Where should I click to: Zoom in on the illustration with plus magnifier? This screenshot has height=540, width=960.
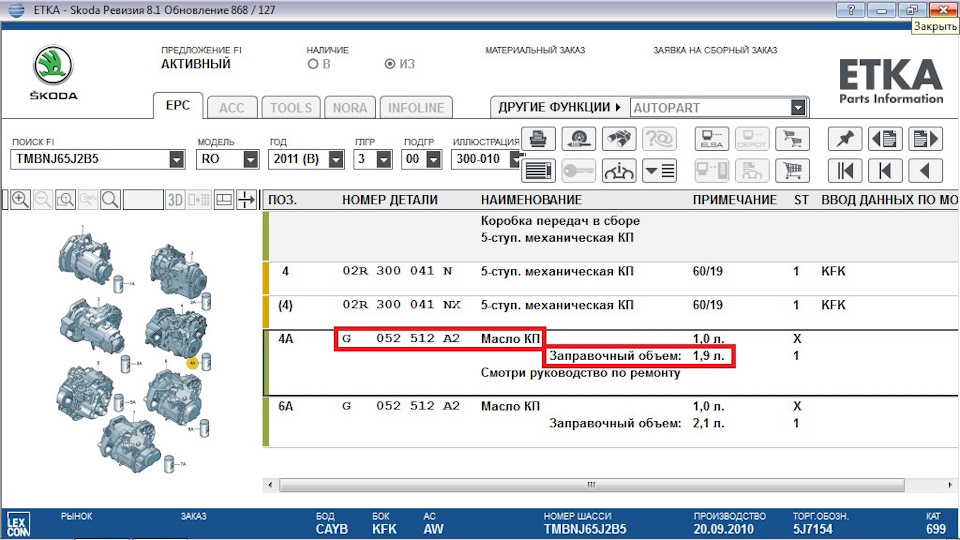coord(20,200)
